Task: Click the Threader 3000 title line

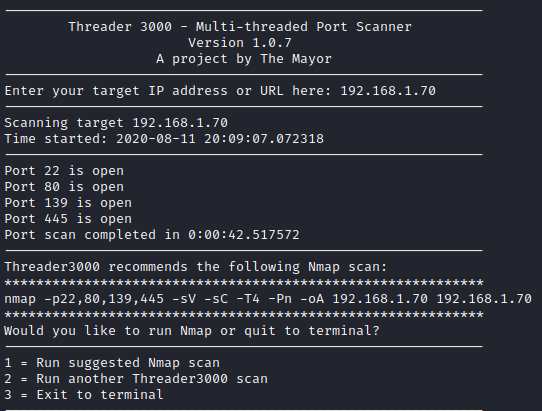Action: 240,27
